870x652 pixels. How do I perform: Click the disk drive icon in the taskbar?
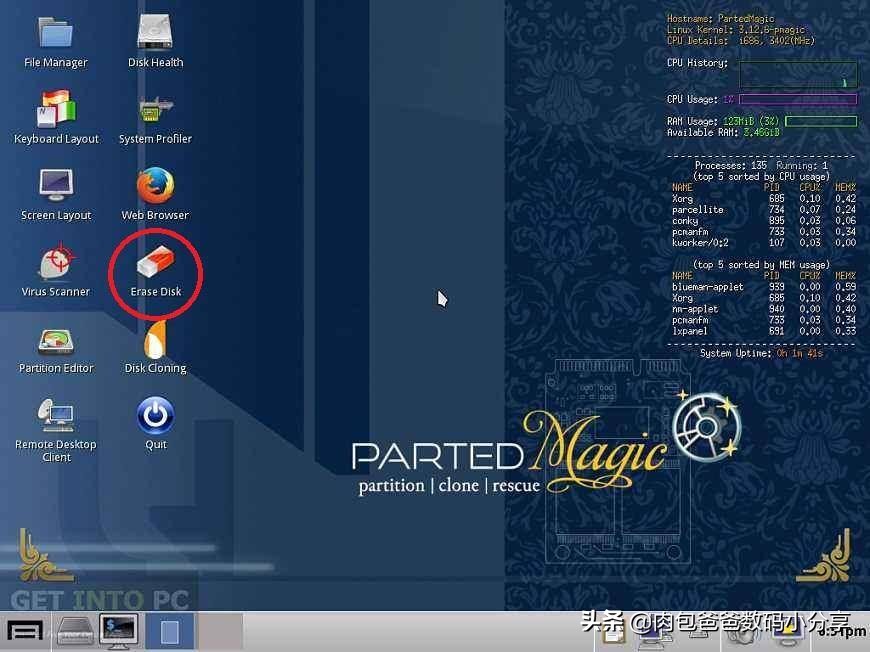click(75, 632)
